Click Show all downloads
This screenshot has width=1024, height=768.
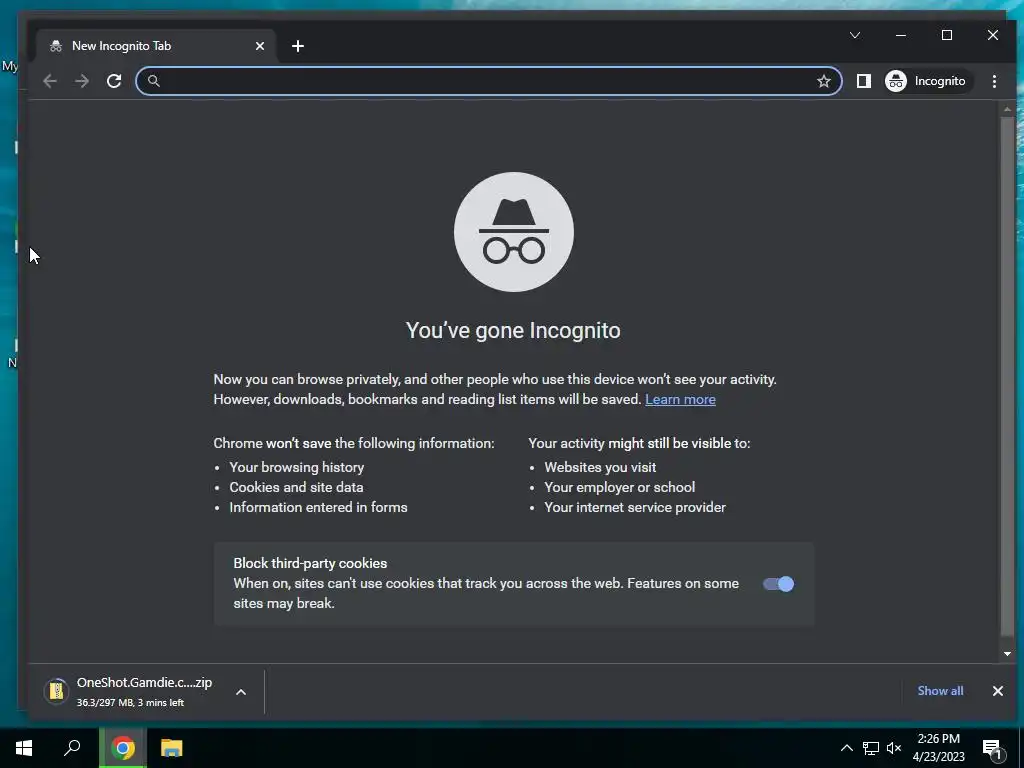(940, 690)
